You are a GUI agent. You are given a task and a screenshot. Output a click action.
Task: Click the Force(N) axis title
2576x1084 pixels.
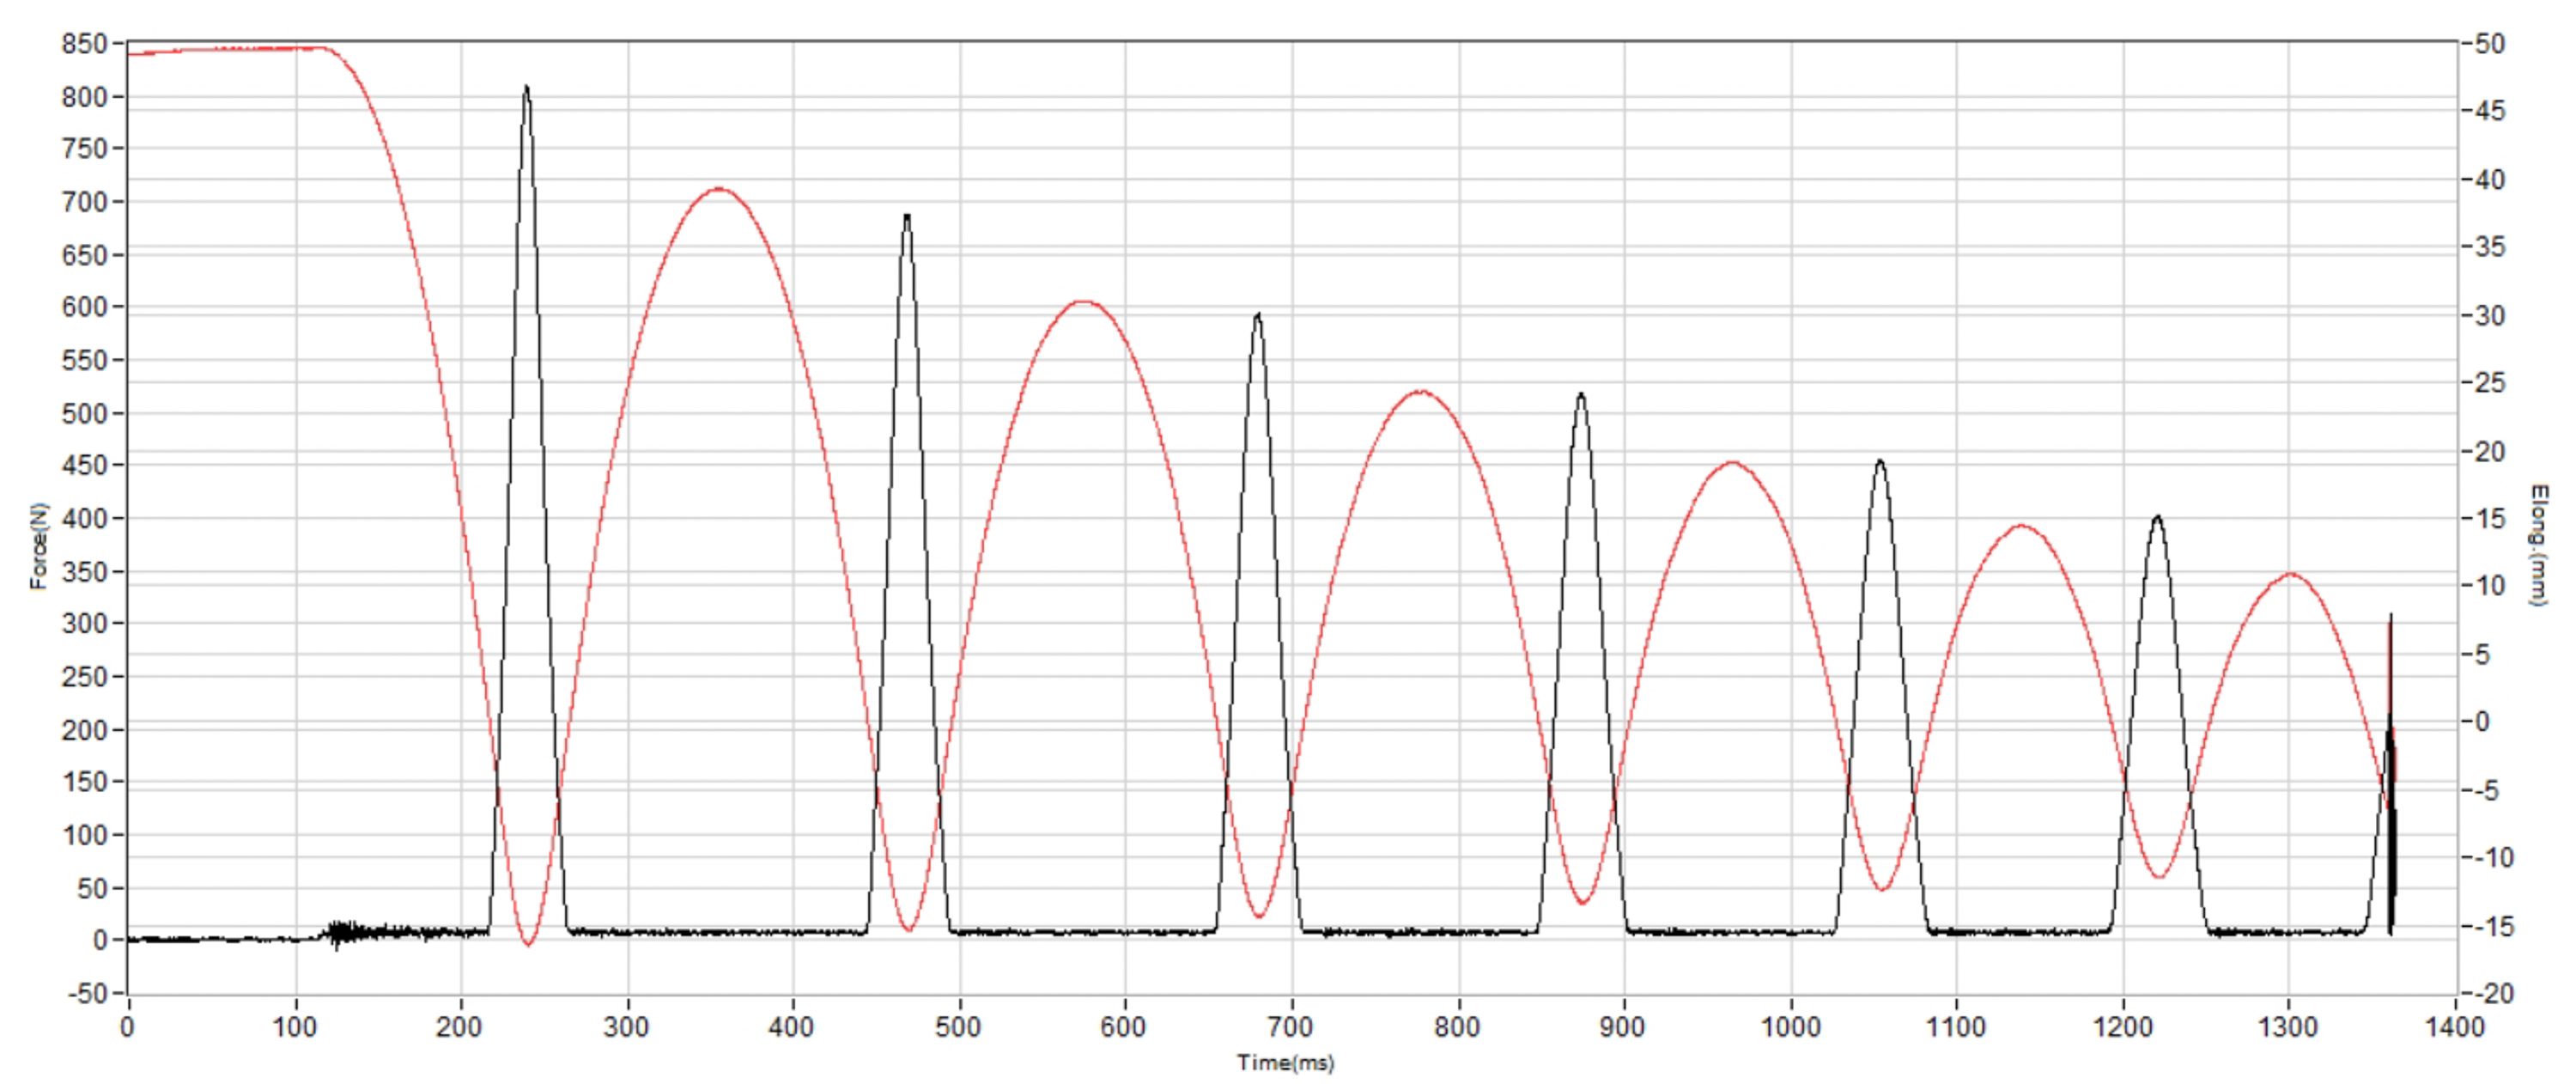38,545
